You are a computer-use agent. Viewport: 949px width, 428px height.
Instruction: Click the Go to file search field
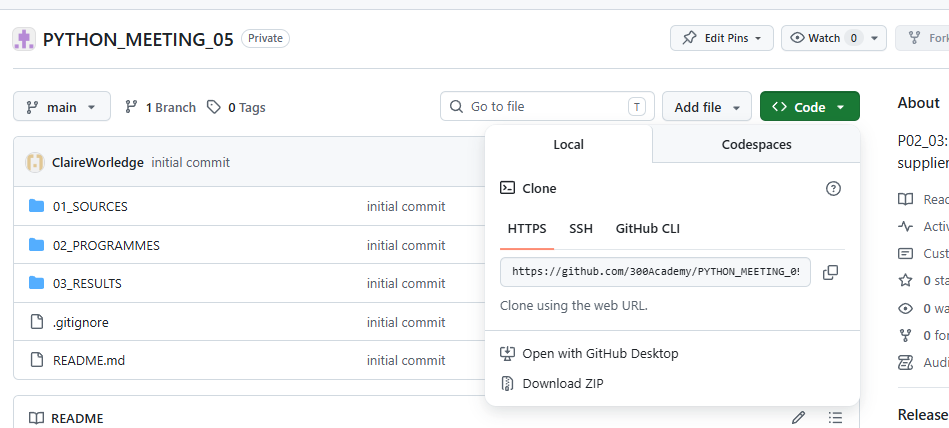click(x=547, y=107)
